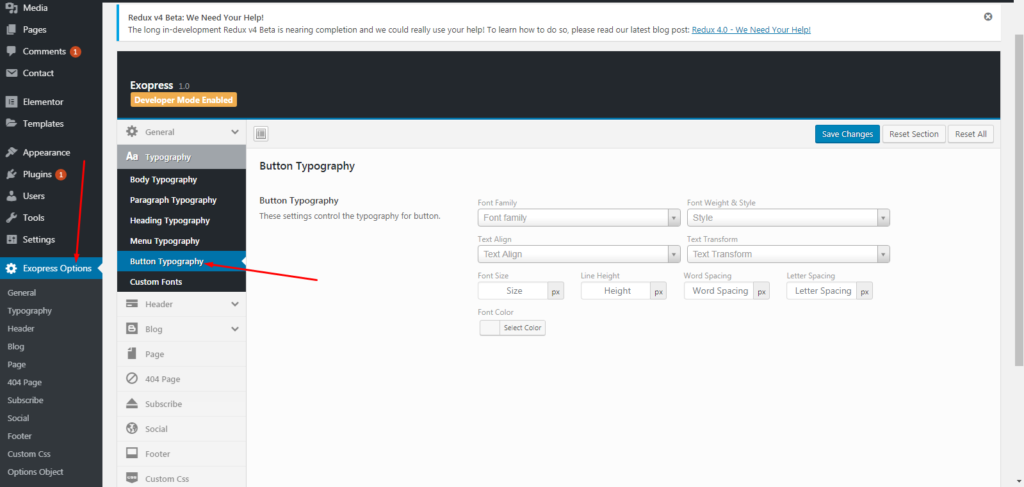Click the 404 Page ban icon
Screen dimensions: 1024x487
132,379
